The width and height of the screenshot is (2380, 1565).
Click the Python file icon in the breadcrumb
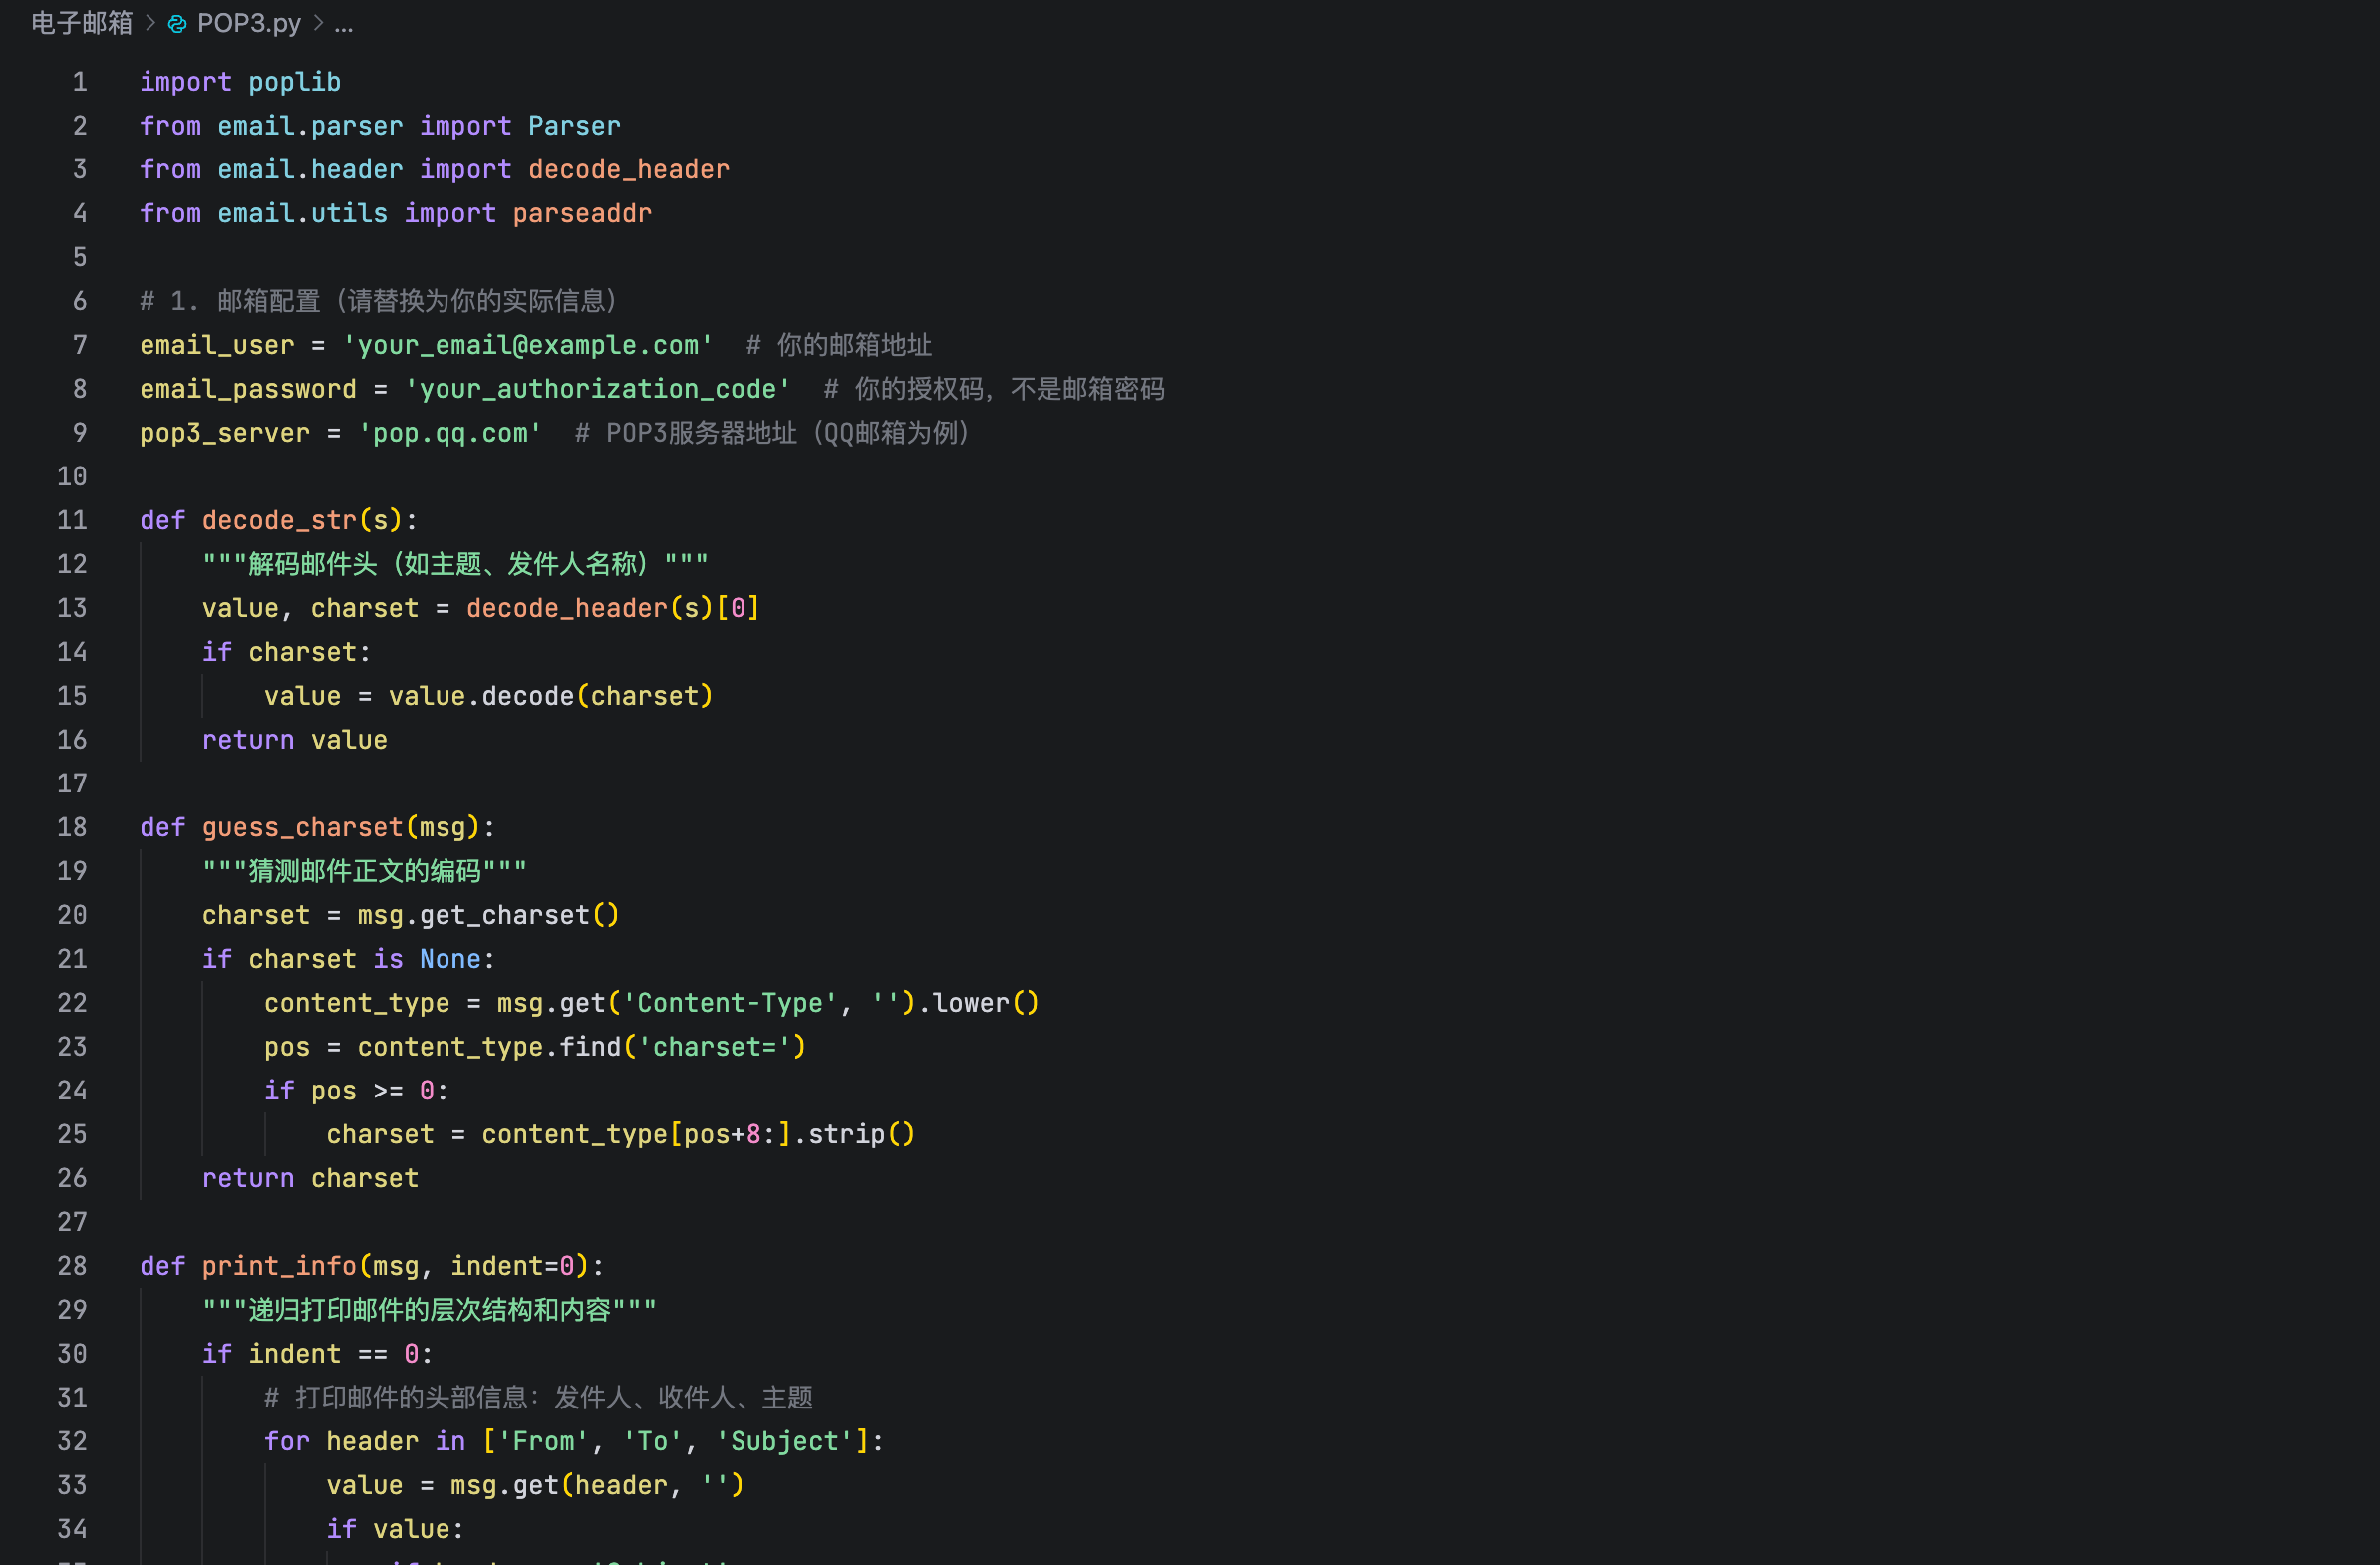point(177,23)
